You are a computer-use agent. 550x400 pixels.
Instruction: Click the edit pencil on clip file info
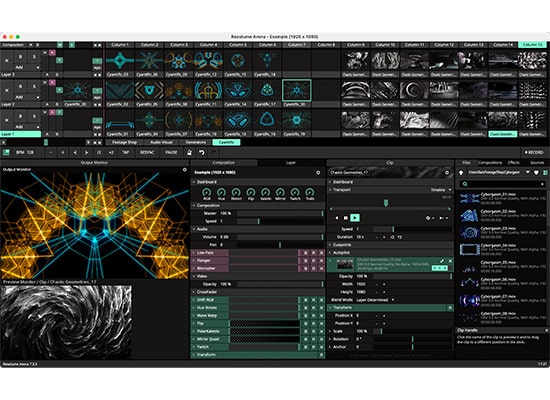[x=442, y=261]
